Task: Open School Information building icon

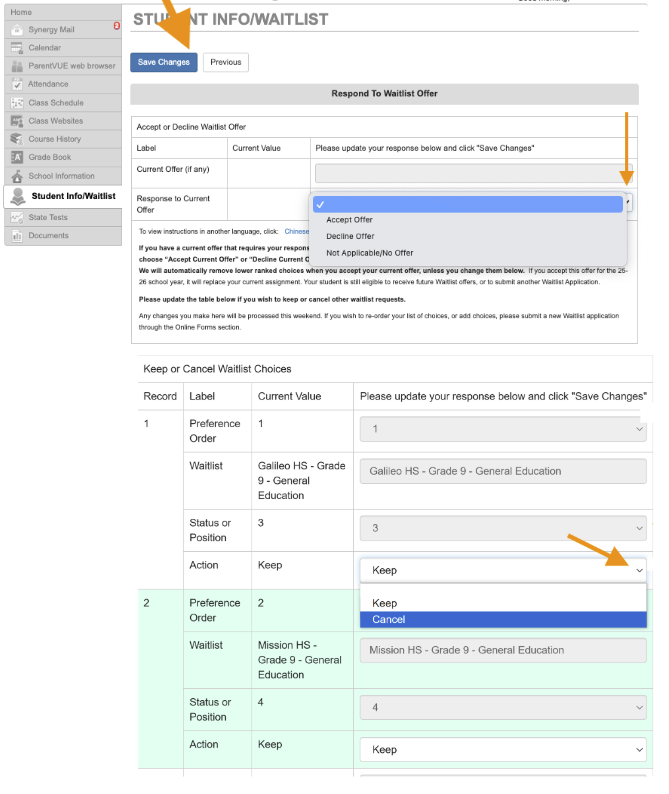Action: point(17,176)
